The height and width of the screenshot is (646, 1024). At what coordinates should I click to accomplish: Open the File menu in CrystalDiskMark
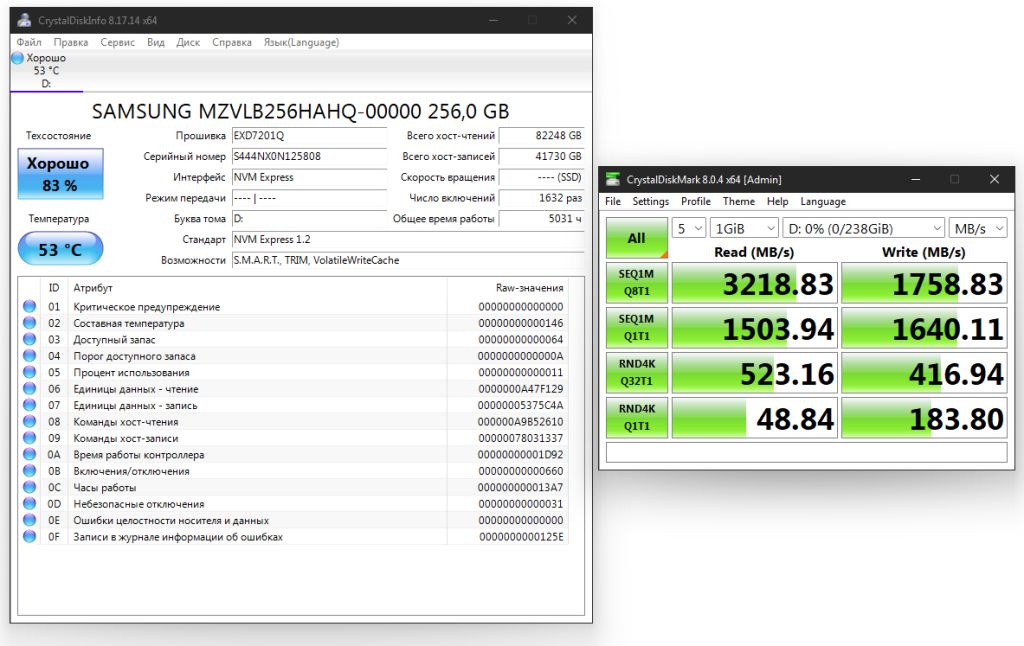613,201
